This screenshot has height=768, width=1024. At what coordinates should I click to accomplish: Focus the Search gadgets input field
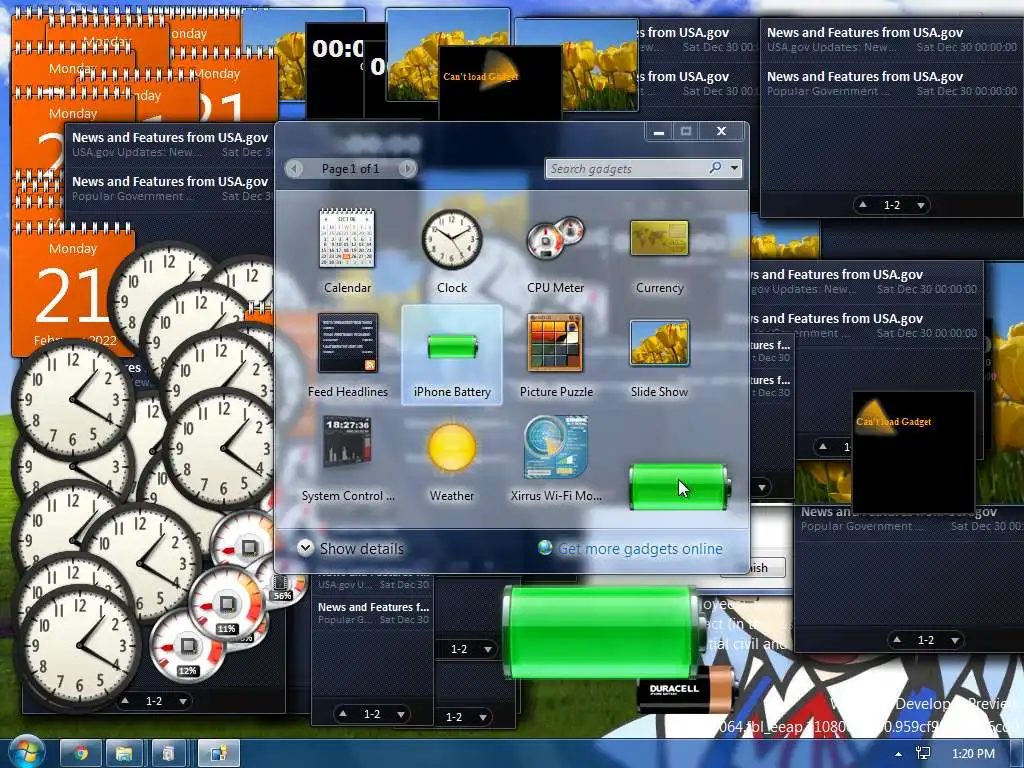point(627,168)
